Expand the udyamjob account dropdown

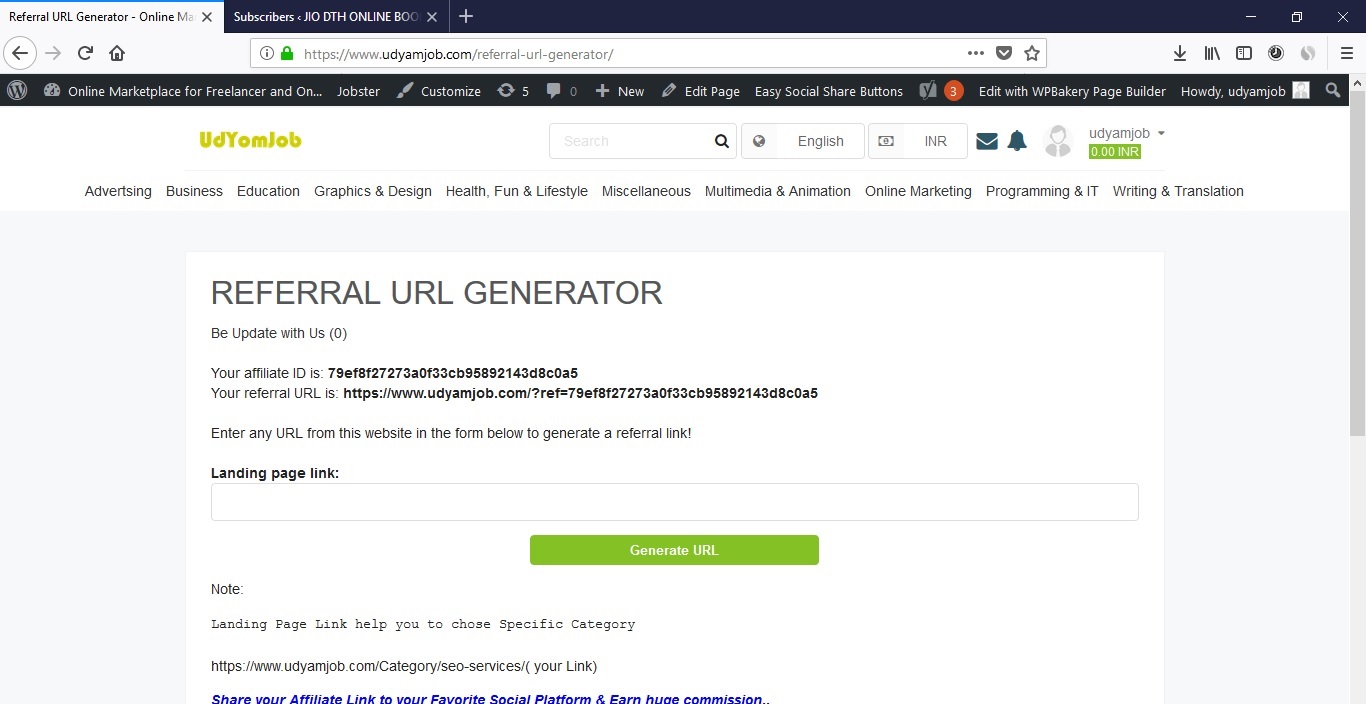click(x=1127, y=133)
